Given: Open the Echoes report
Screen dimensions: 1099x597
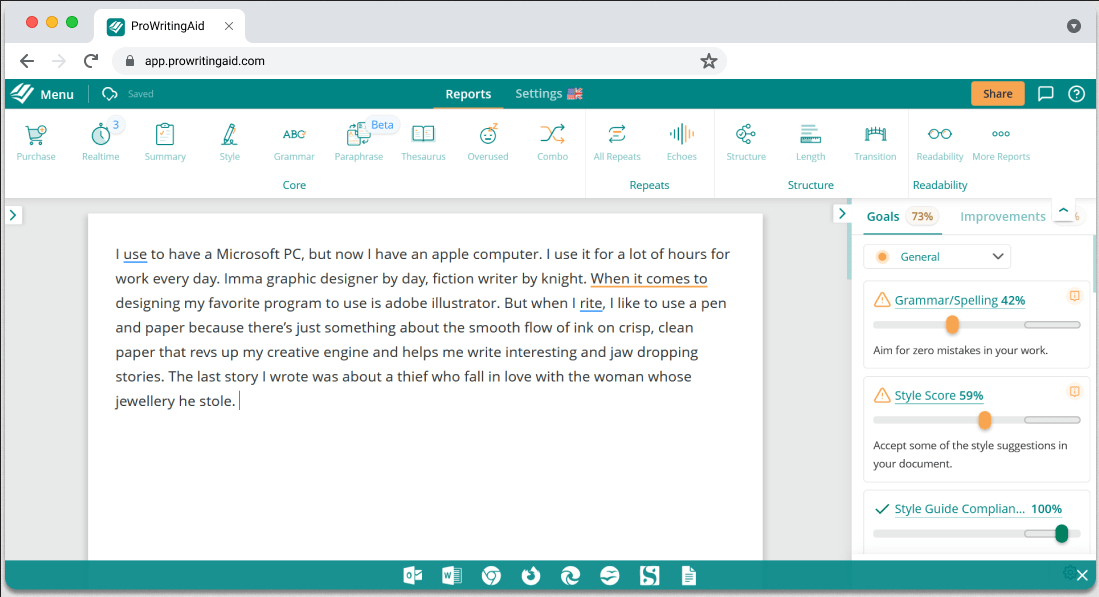Looking at the screenshot, I should coord(681,142).
